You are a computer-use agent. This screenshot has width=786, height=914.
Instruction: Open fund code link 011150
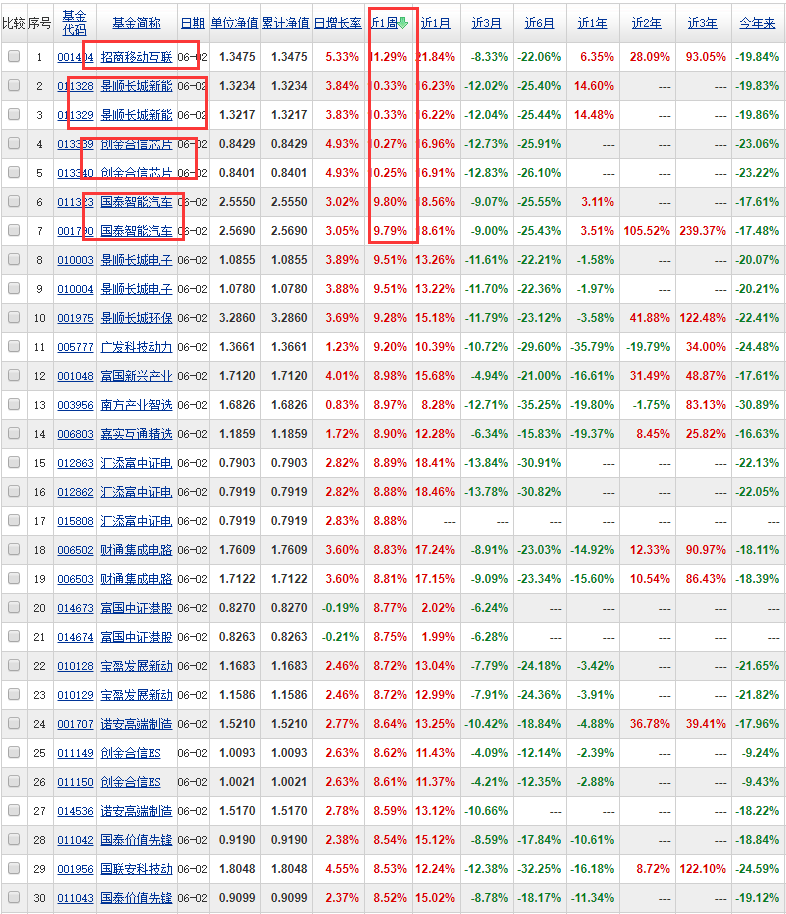[x=75, y=782]
